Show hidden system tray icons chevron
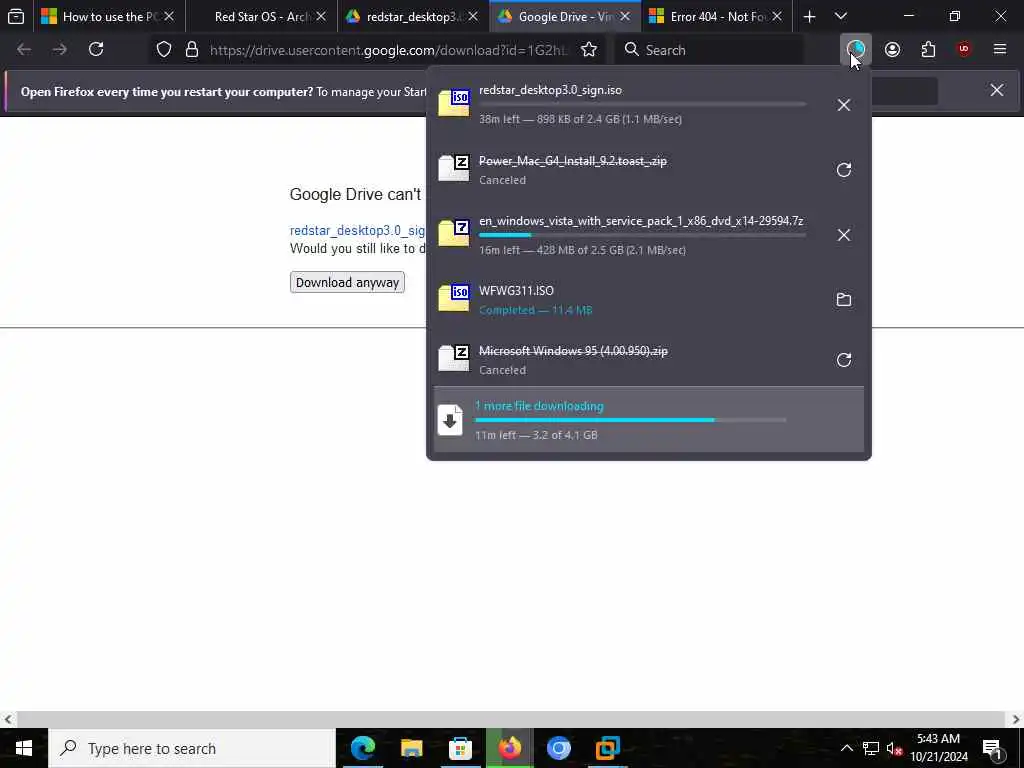1024x768 pixels. coord(846,748)
